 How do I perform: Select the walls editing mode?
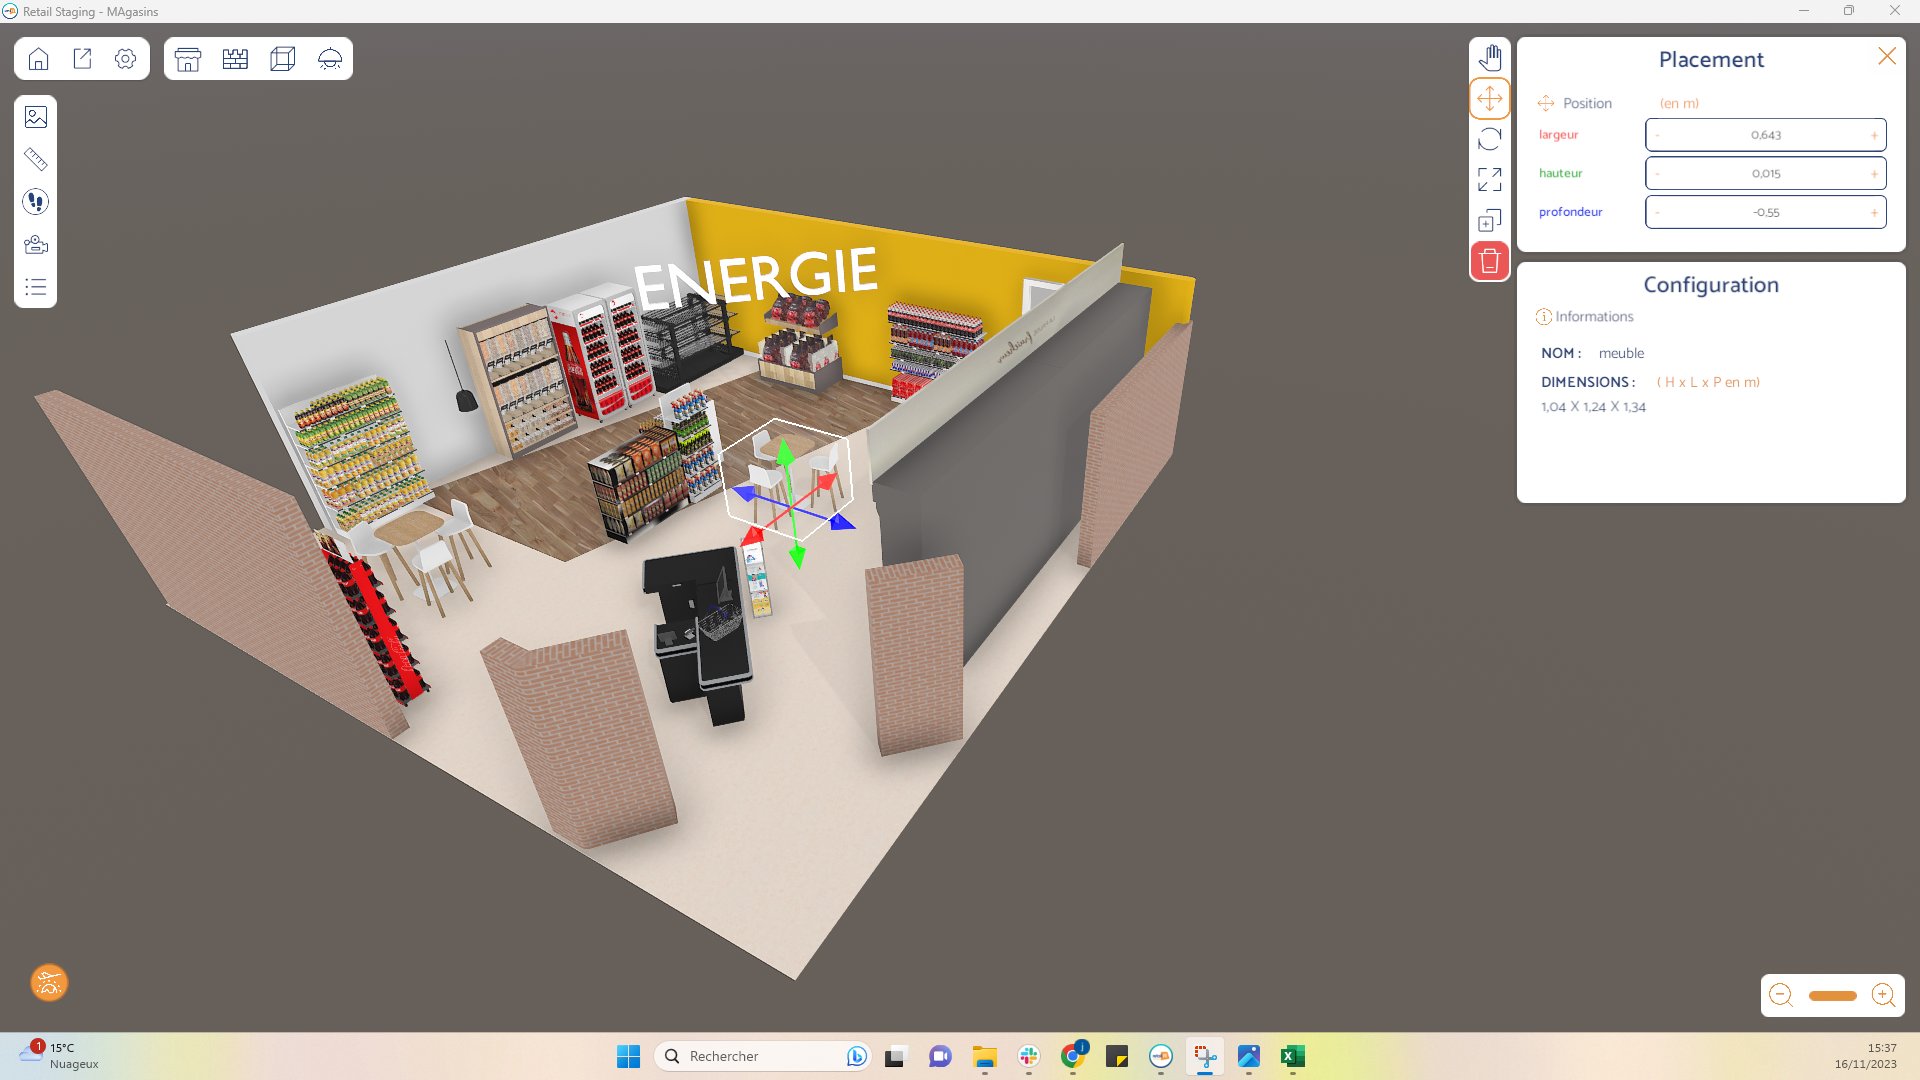click(x=235, y=58)
